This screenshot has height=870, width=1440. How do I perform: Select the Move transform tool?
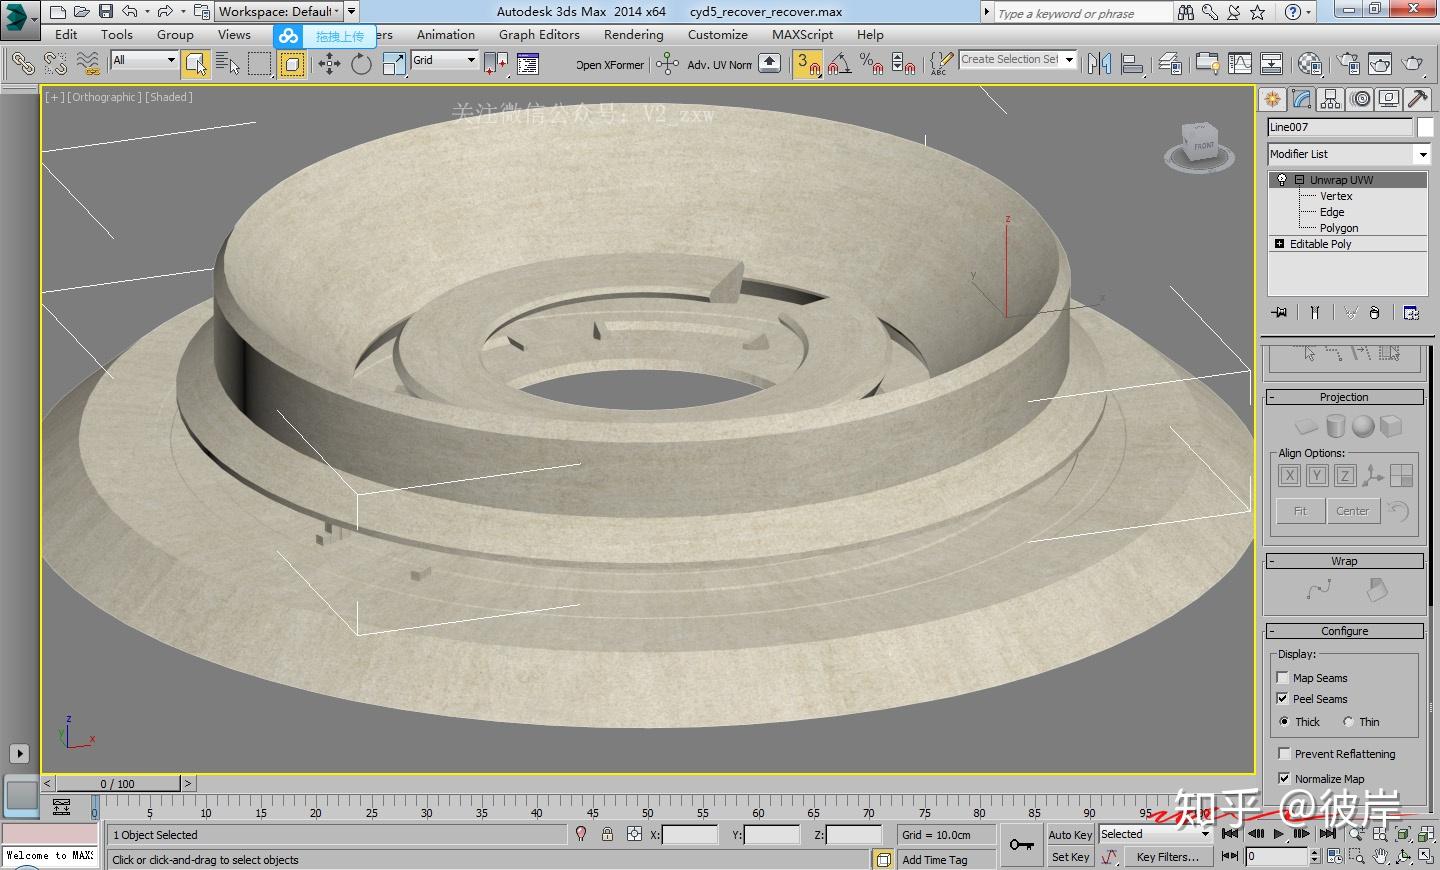tap(329, 64)
